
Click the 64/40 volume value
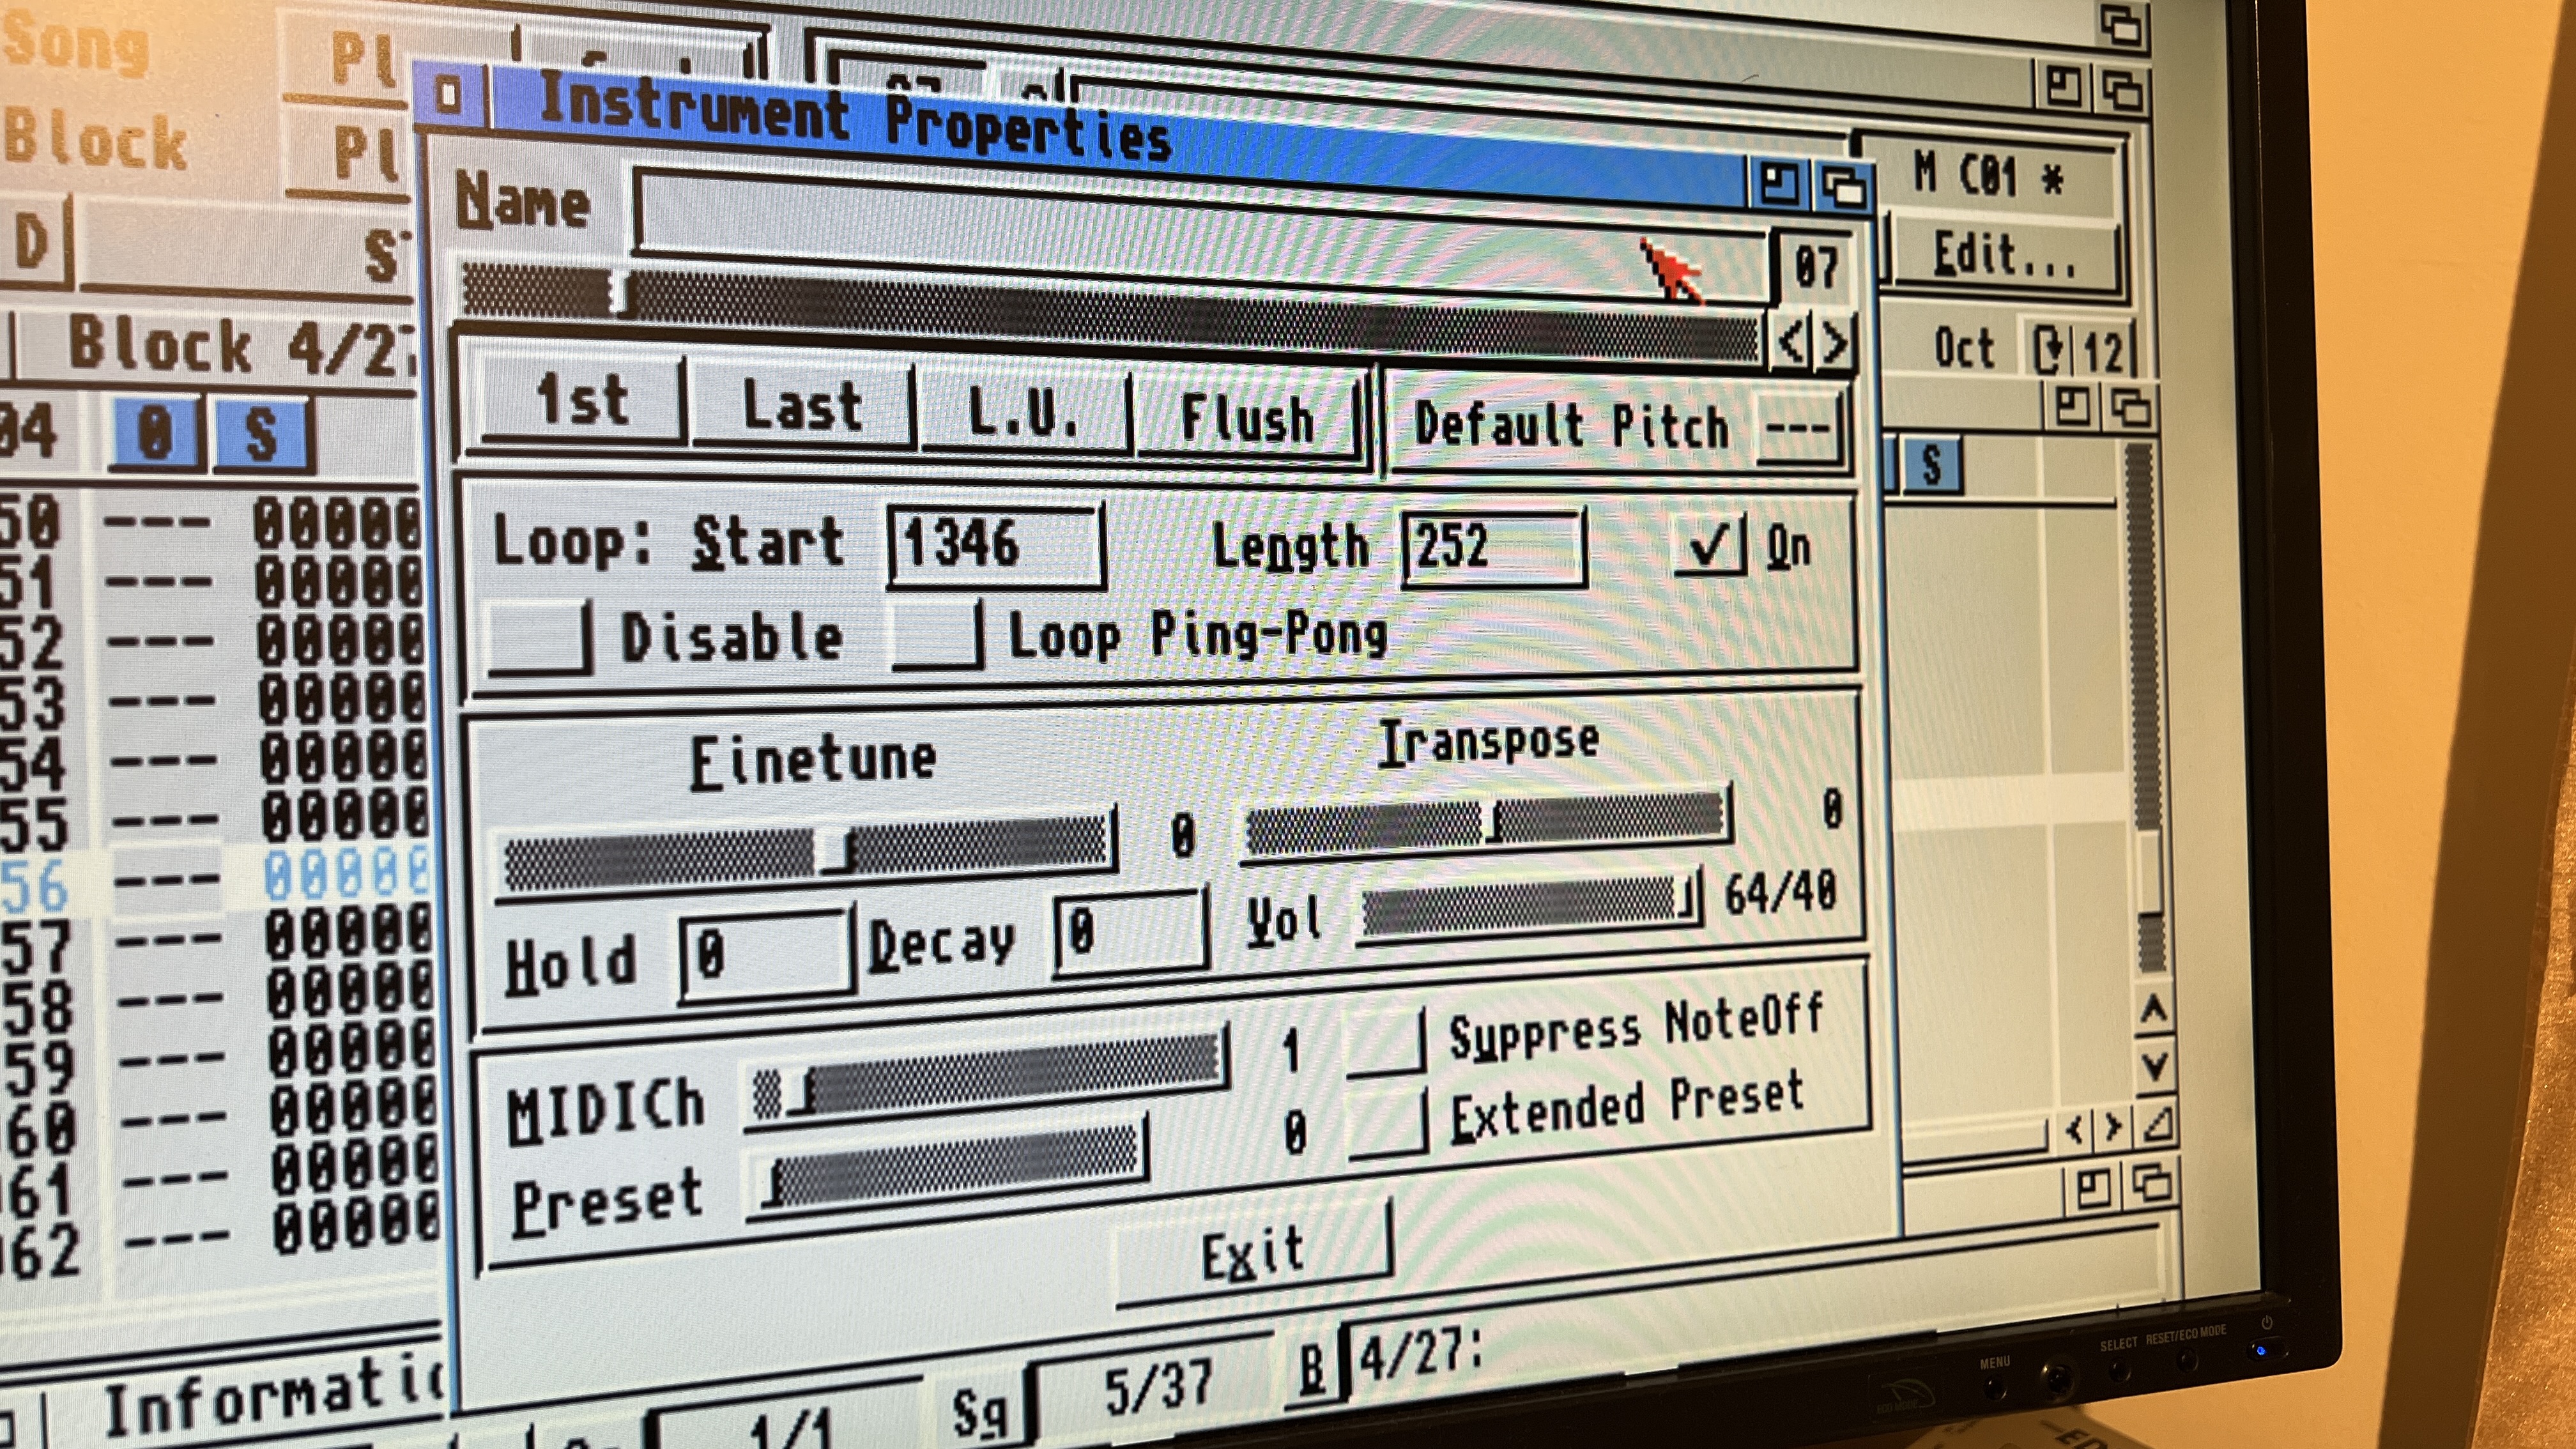click(x=1780, y=892)
